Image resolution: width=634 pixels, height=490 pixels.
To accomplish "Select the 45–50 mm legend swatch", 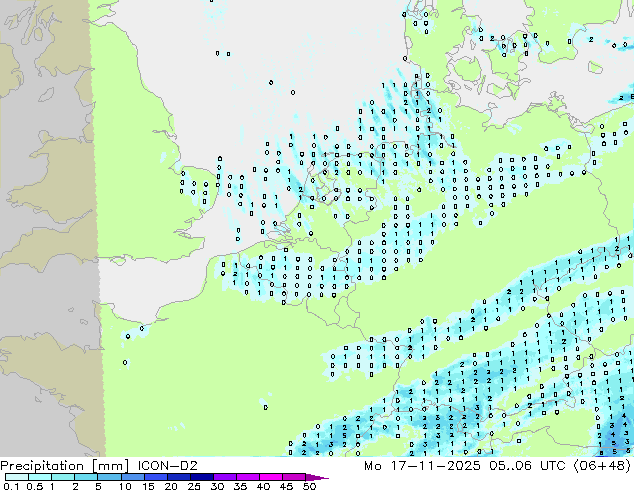I will 294,477.
